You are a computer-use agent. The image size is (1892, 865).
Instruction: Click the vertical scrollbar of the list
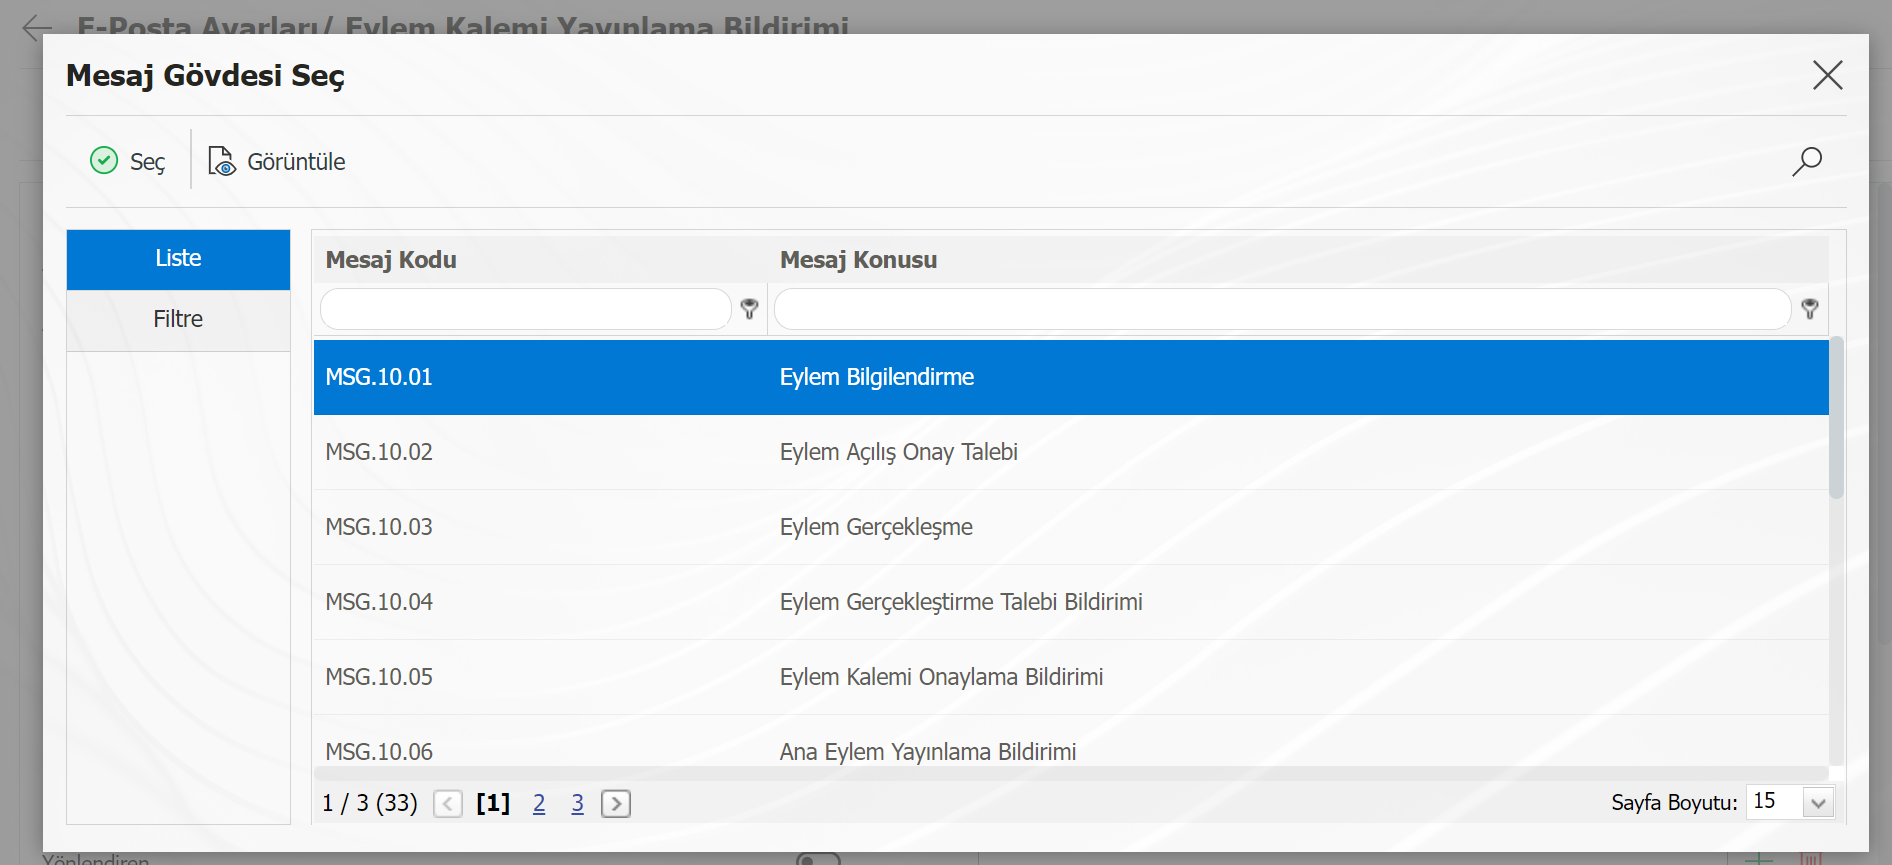pyautogui.click(x=1836, y=418)
